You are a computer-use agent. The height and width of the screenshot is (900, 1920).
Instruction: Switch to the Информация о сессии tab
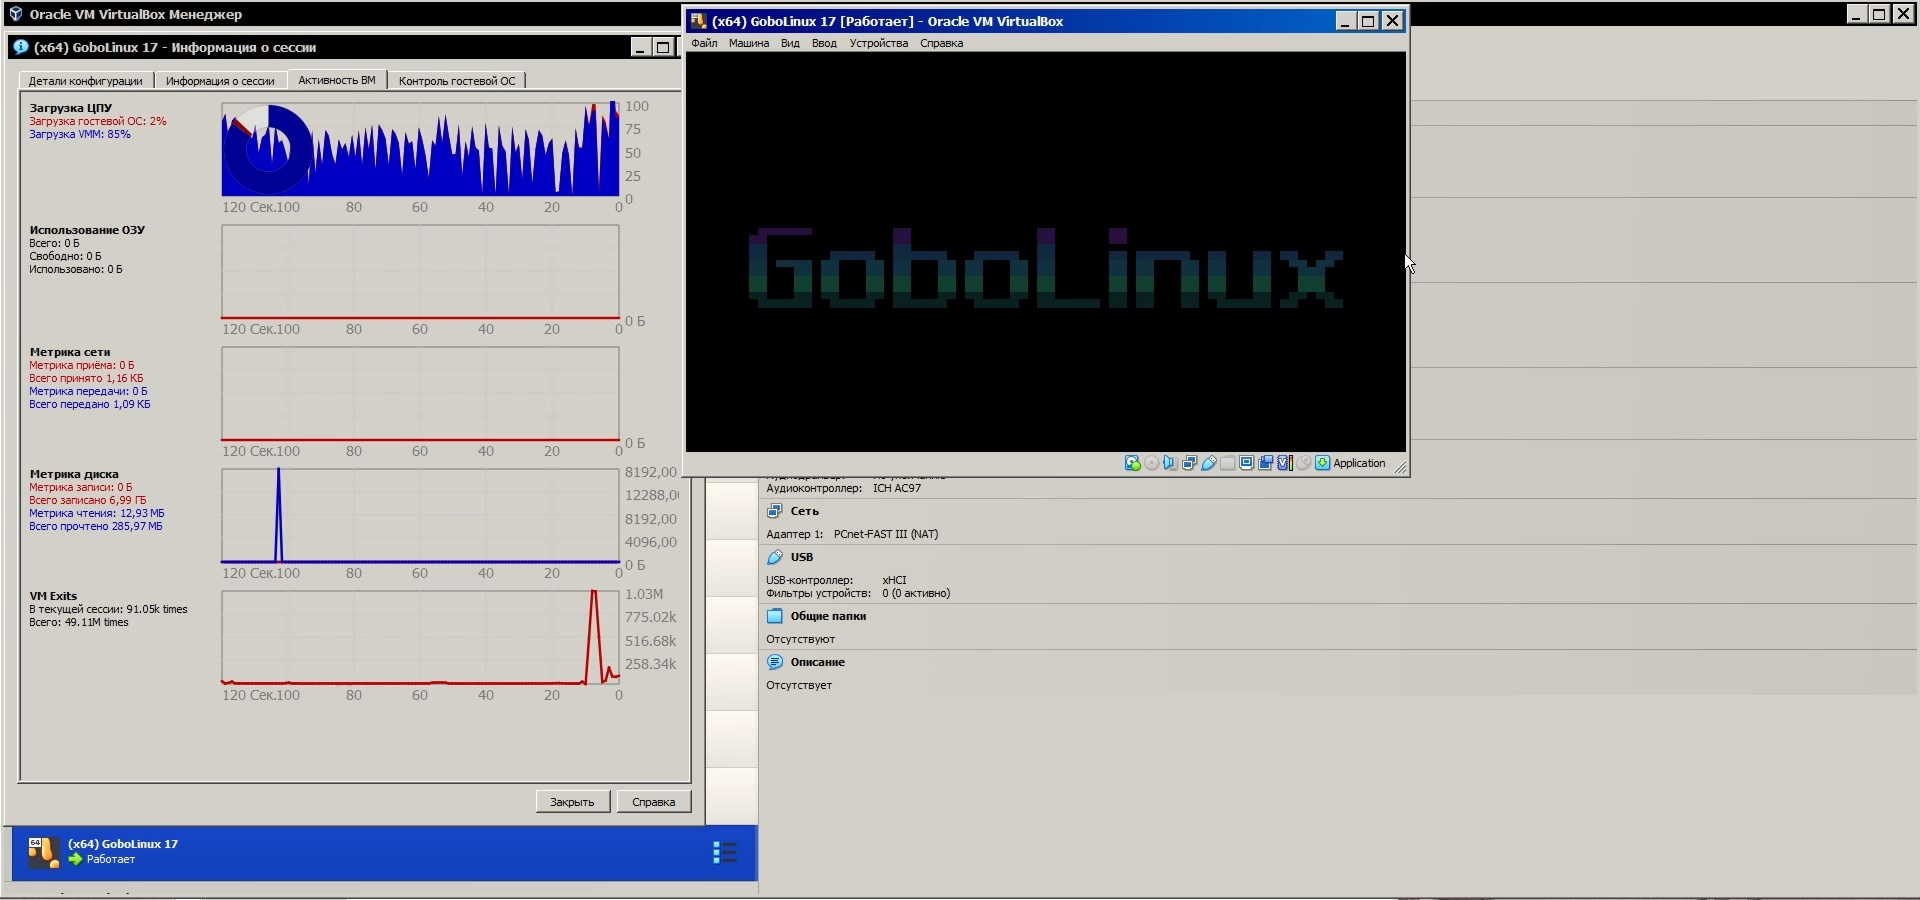point(220,81)
